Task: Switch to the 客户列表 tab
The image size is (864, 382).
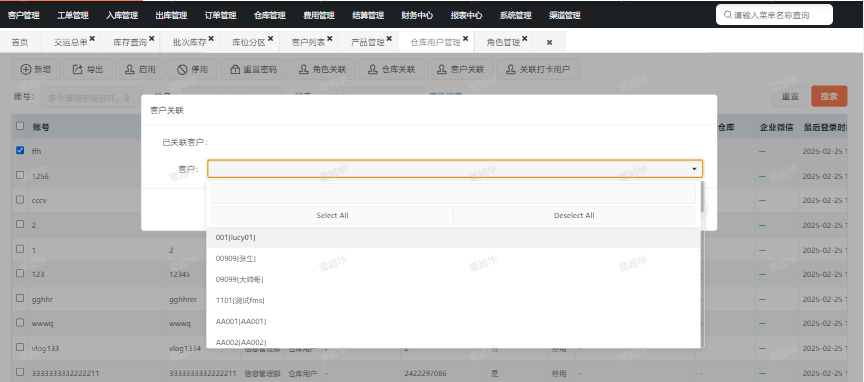Action: click(309, 42)
